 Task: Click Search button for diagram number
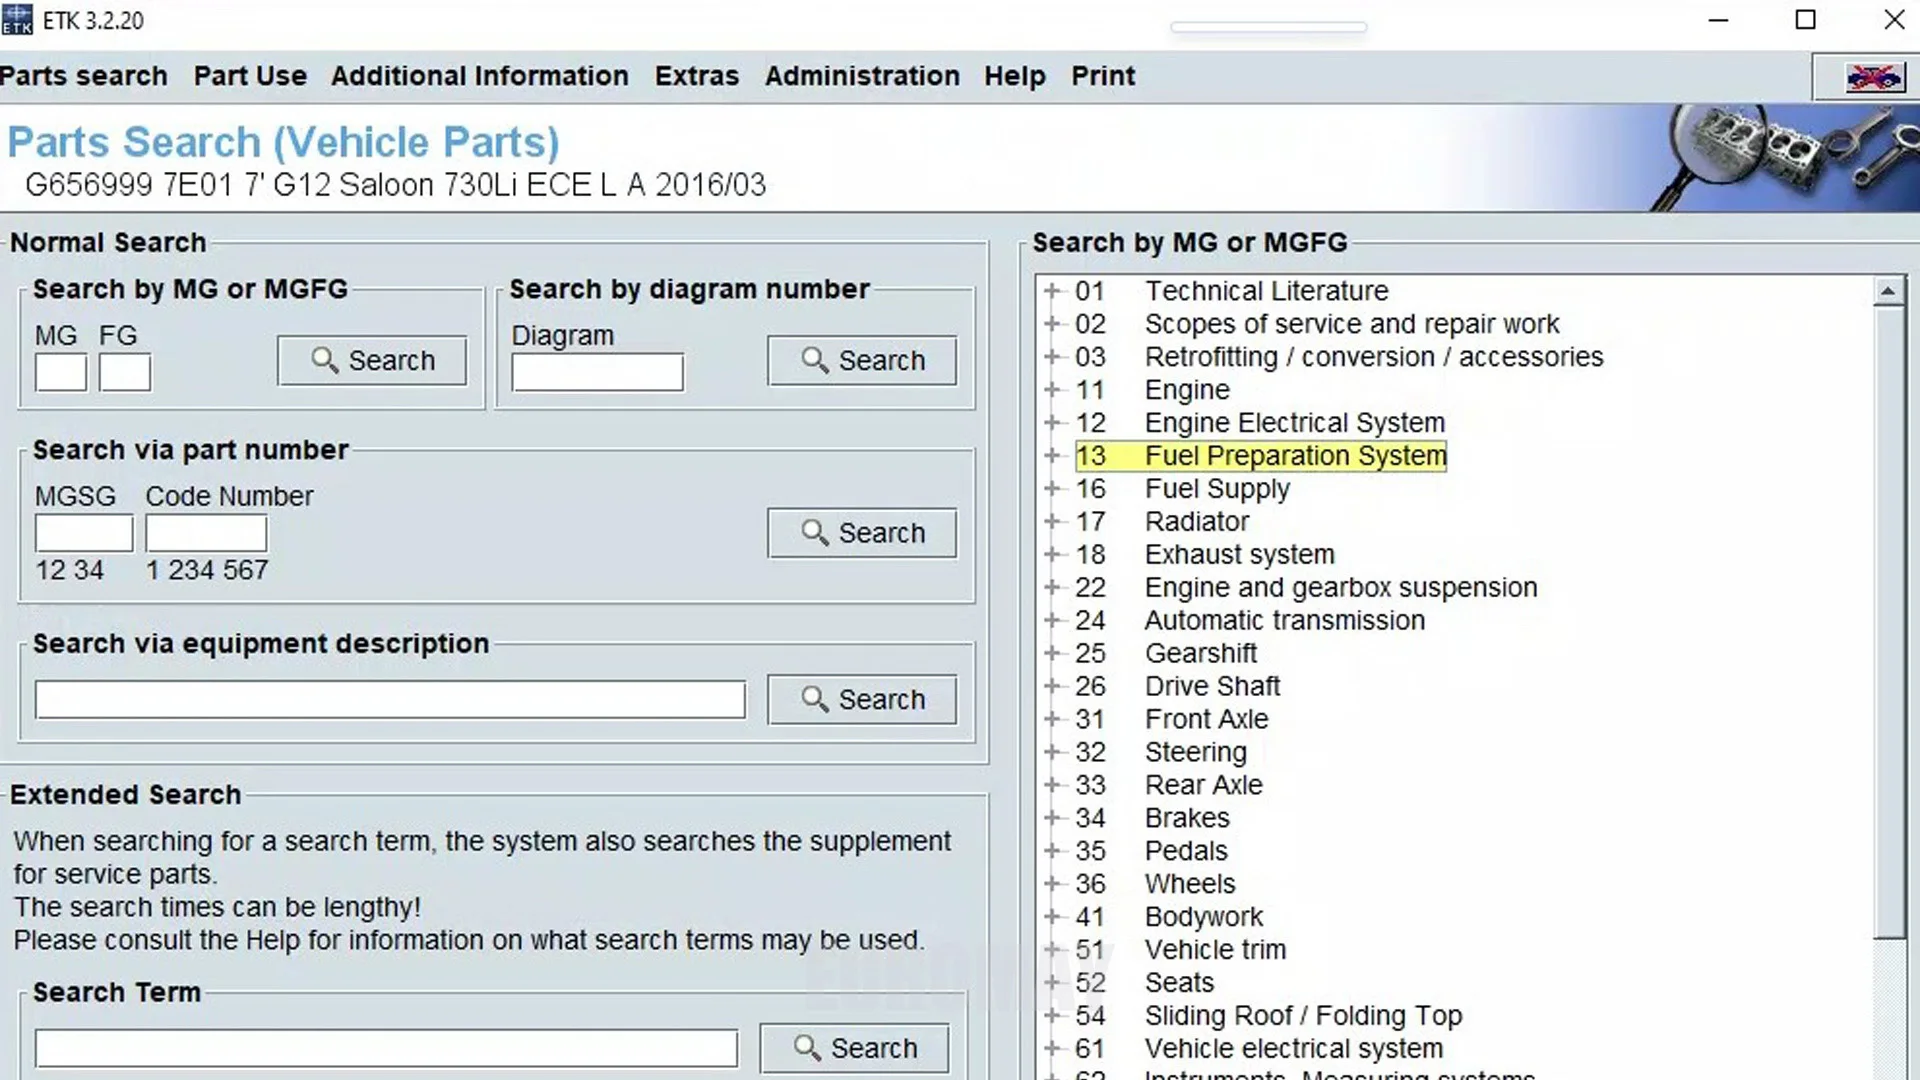[862, 361]
